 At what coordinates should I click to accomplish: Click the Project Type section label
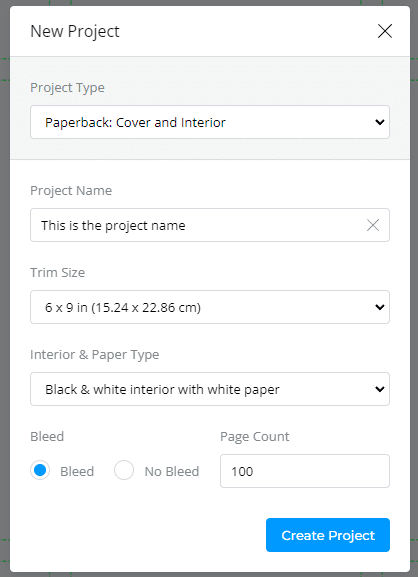point(67,88)
